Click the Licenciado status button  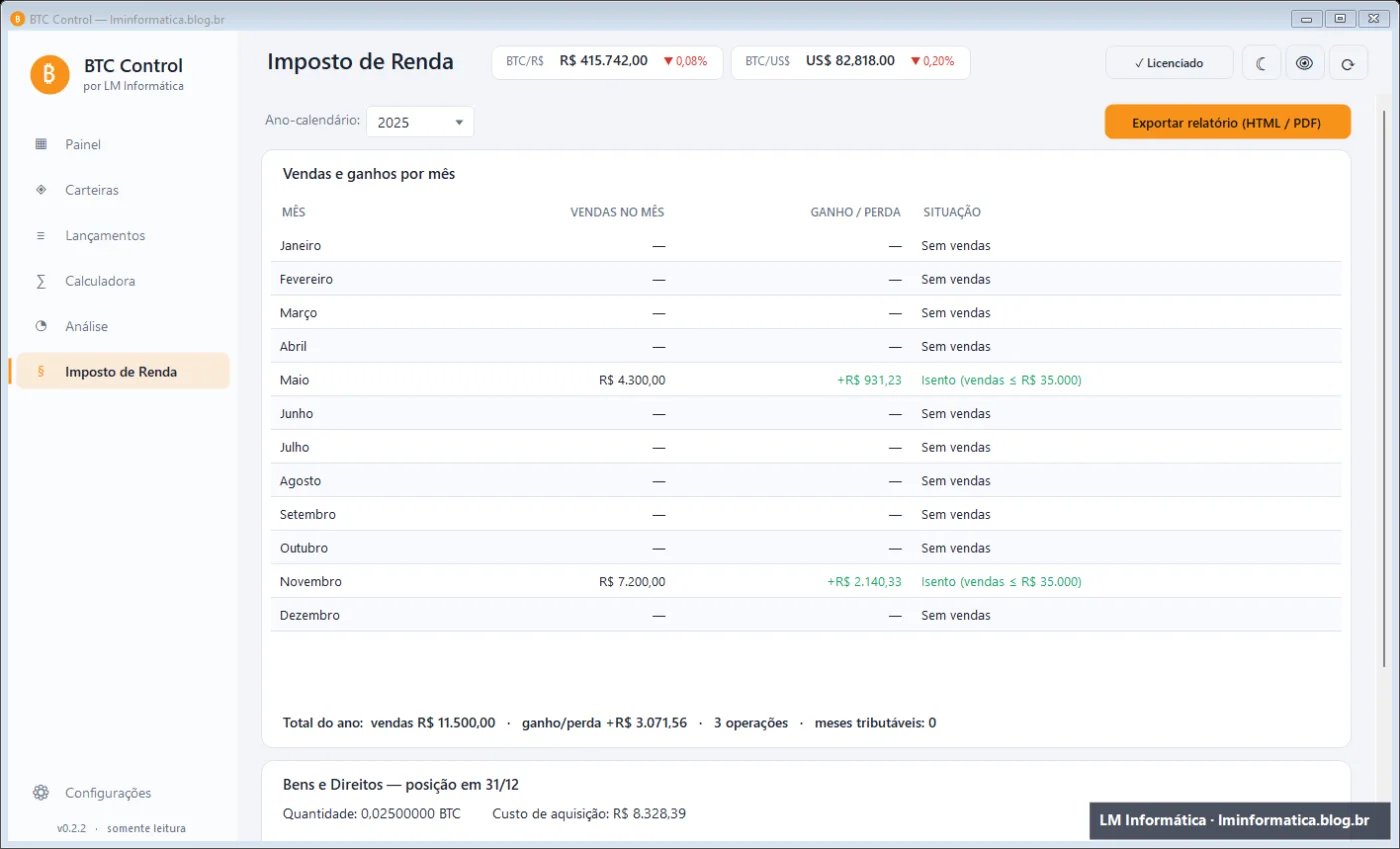pyautogui.click(x=1169, y=63)
